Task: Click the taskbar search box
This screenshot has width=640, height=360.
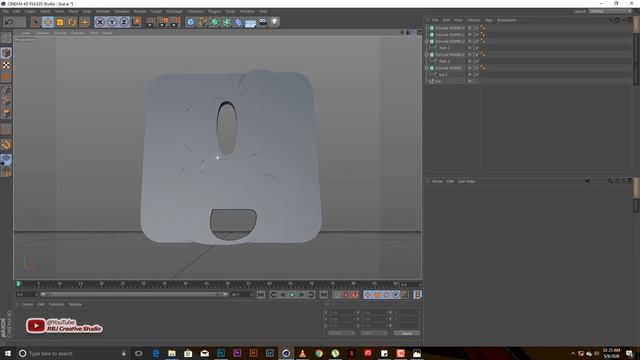Action: click(73, 353)
